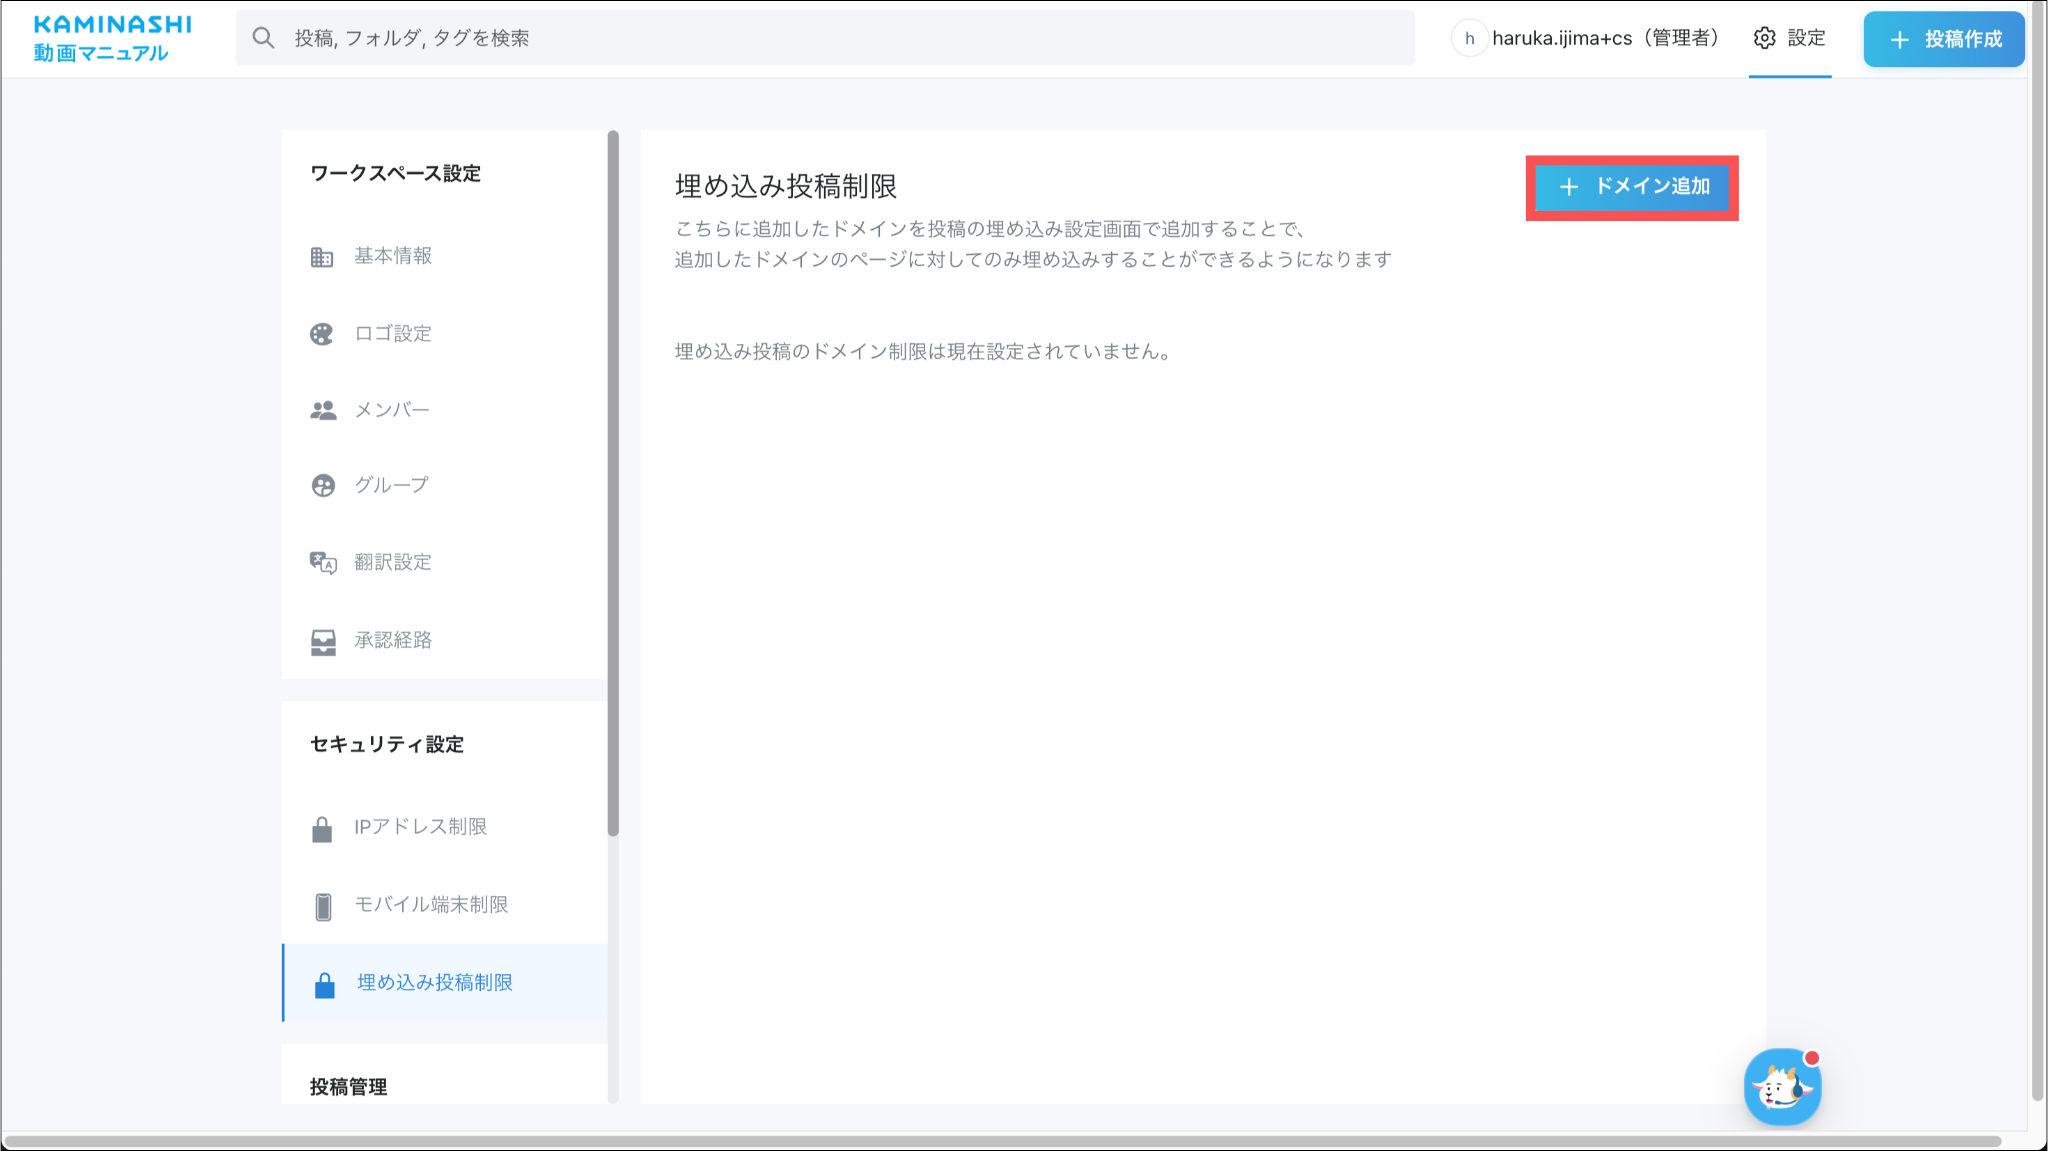Click the lock icon for IPアドレス制限
The height and width of the screenshot is (1151, 2048).
tap(321, 829)
